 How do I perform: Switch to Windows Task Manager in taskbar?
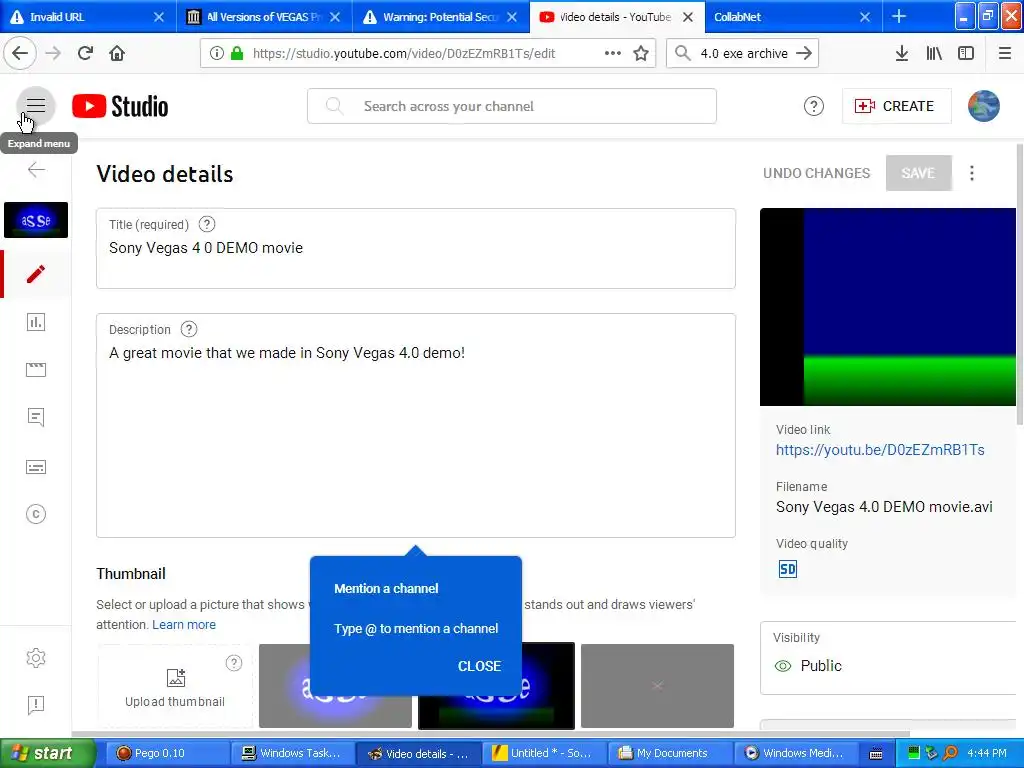click(293, 753)
